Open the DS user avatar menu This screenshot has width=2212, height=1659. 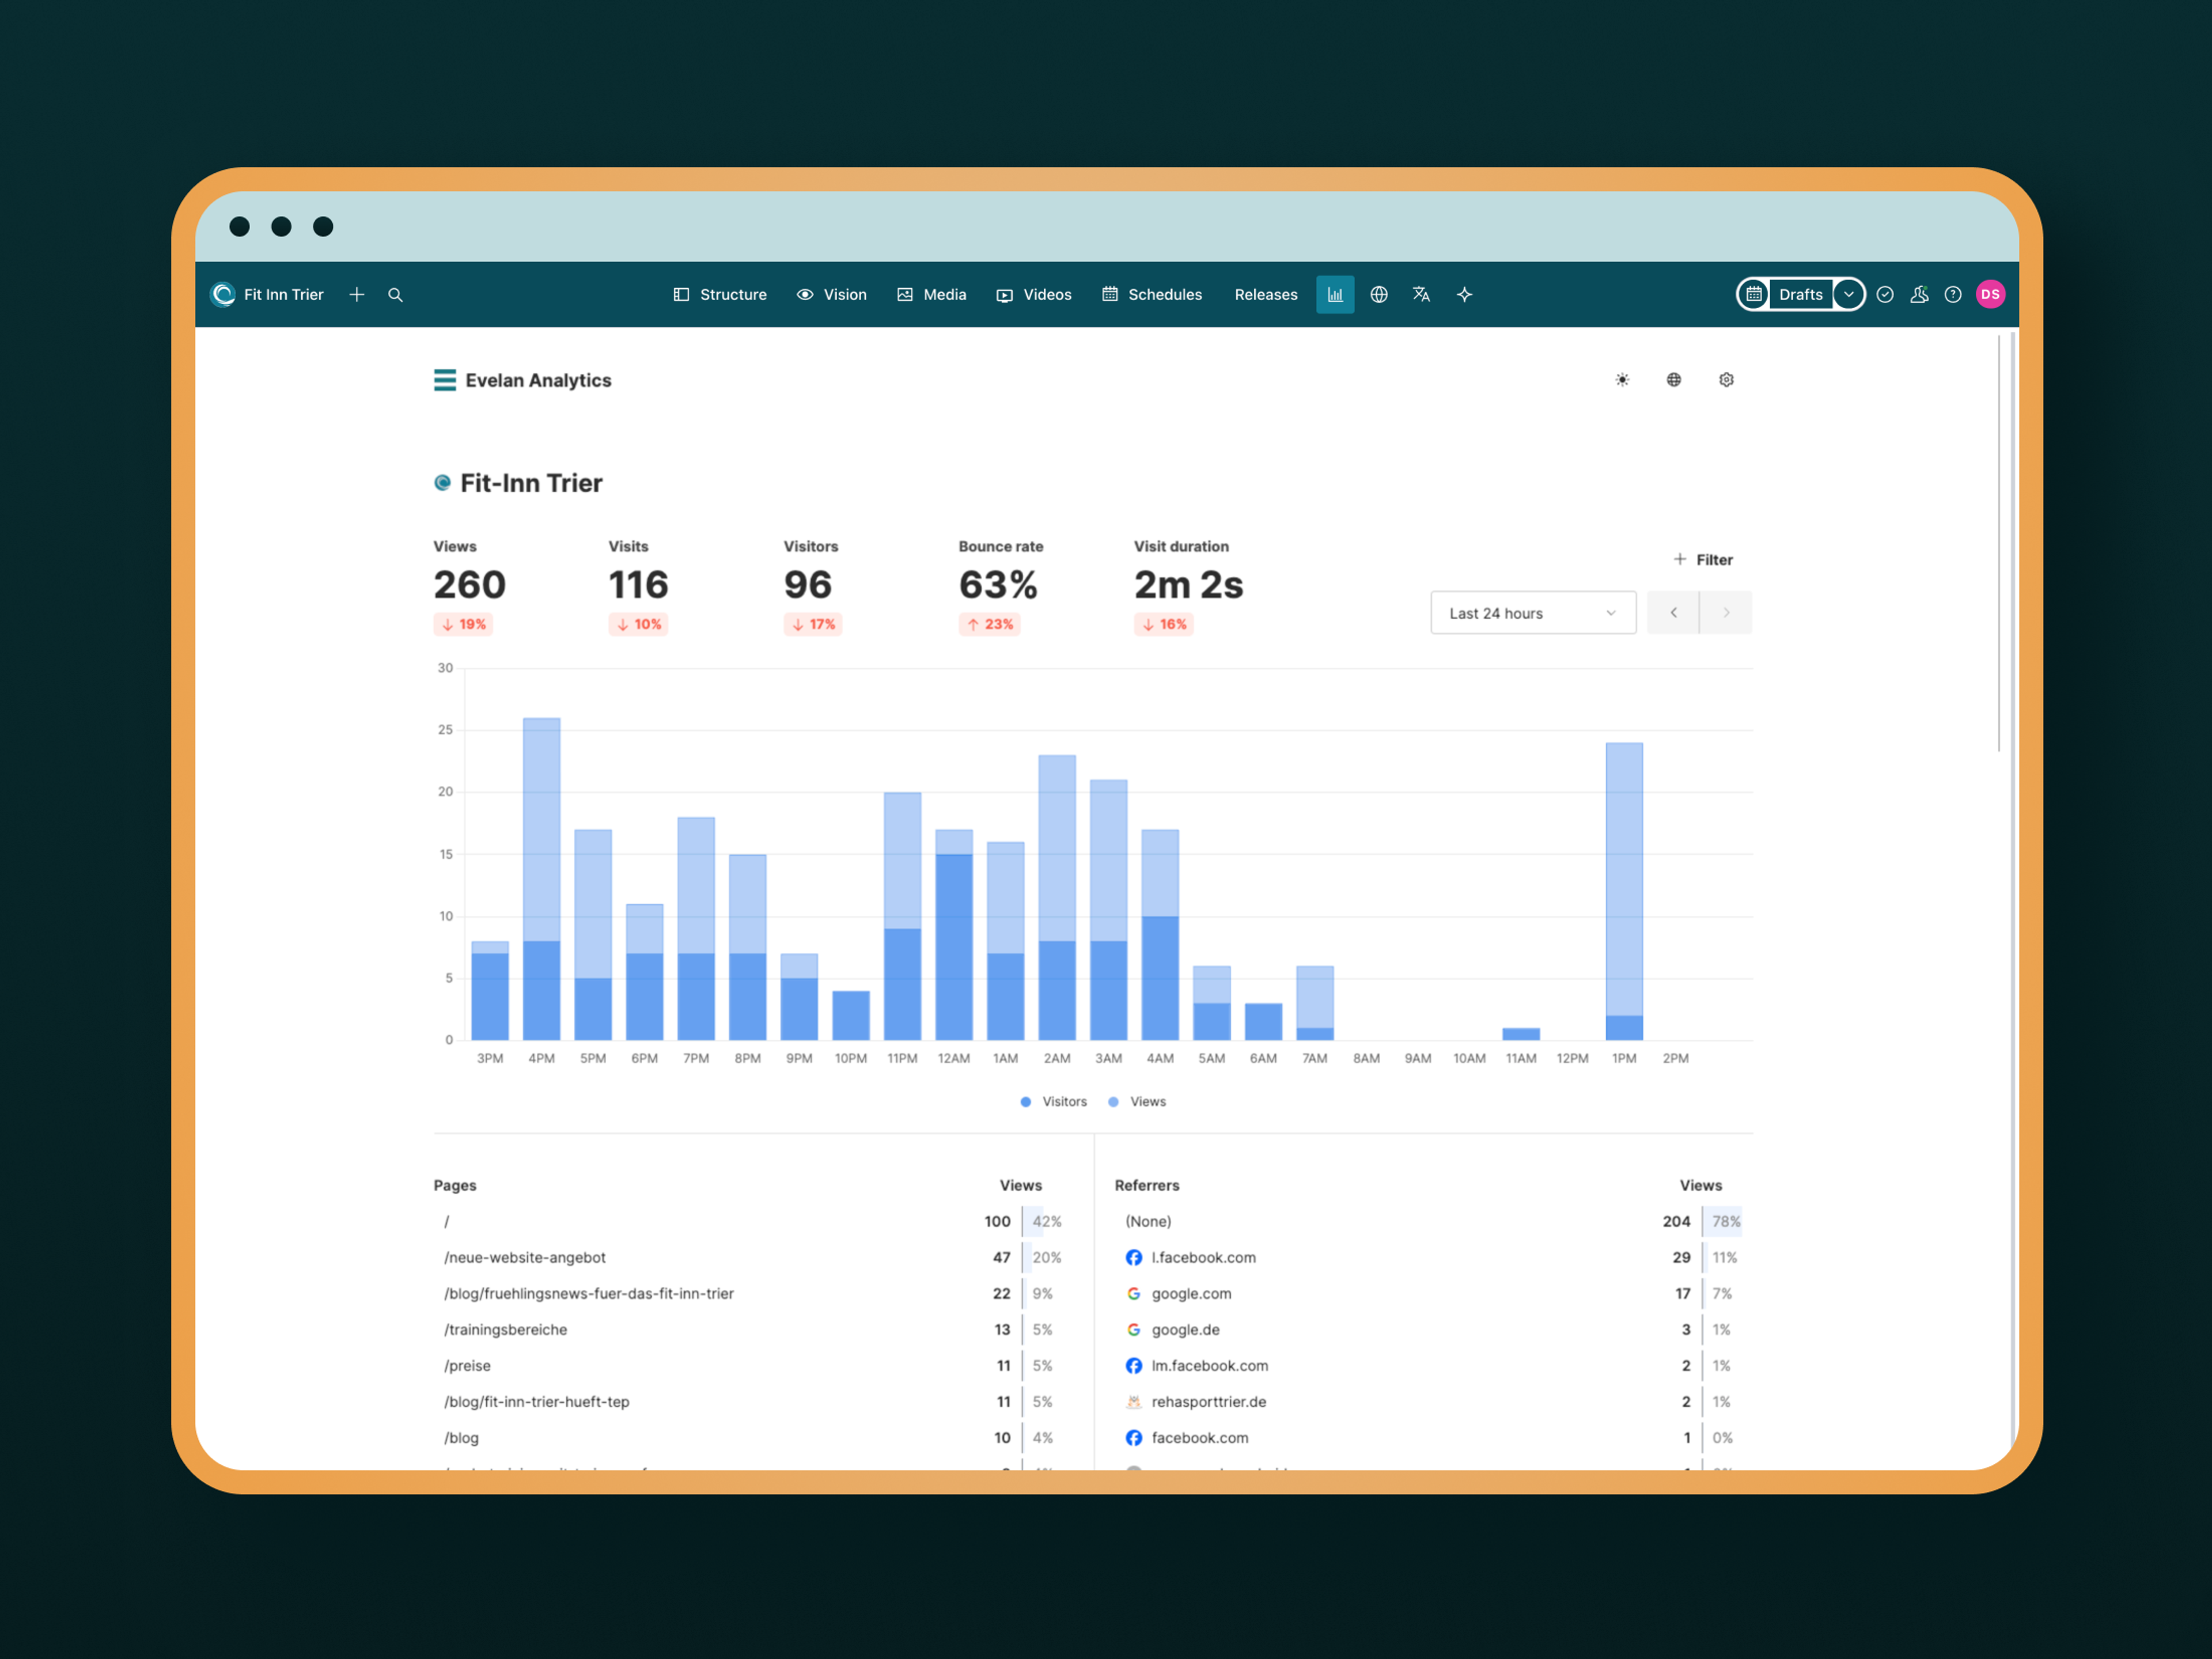(1990, 294)
